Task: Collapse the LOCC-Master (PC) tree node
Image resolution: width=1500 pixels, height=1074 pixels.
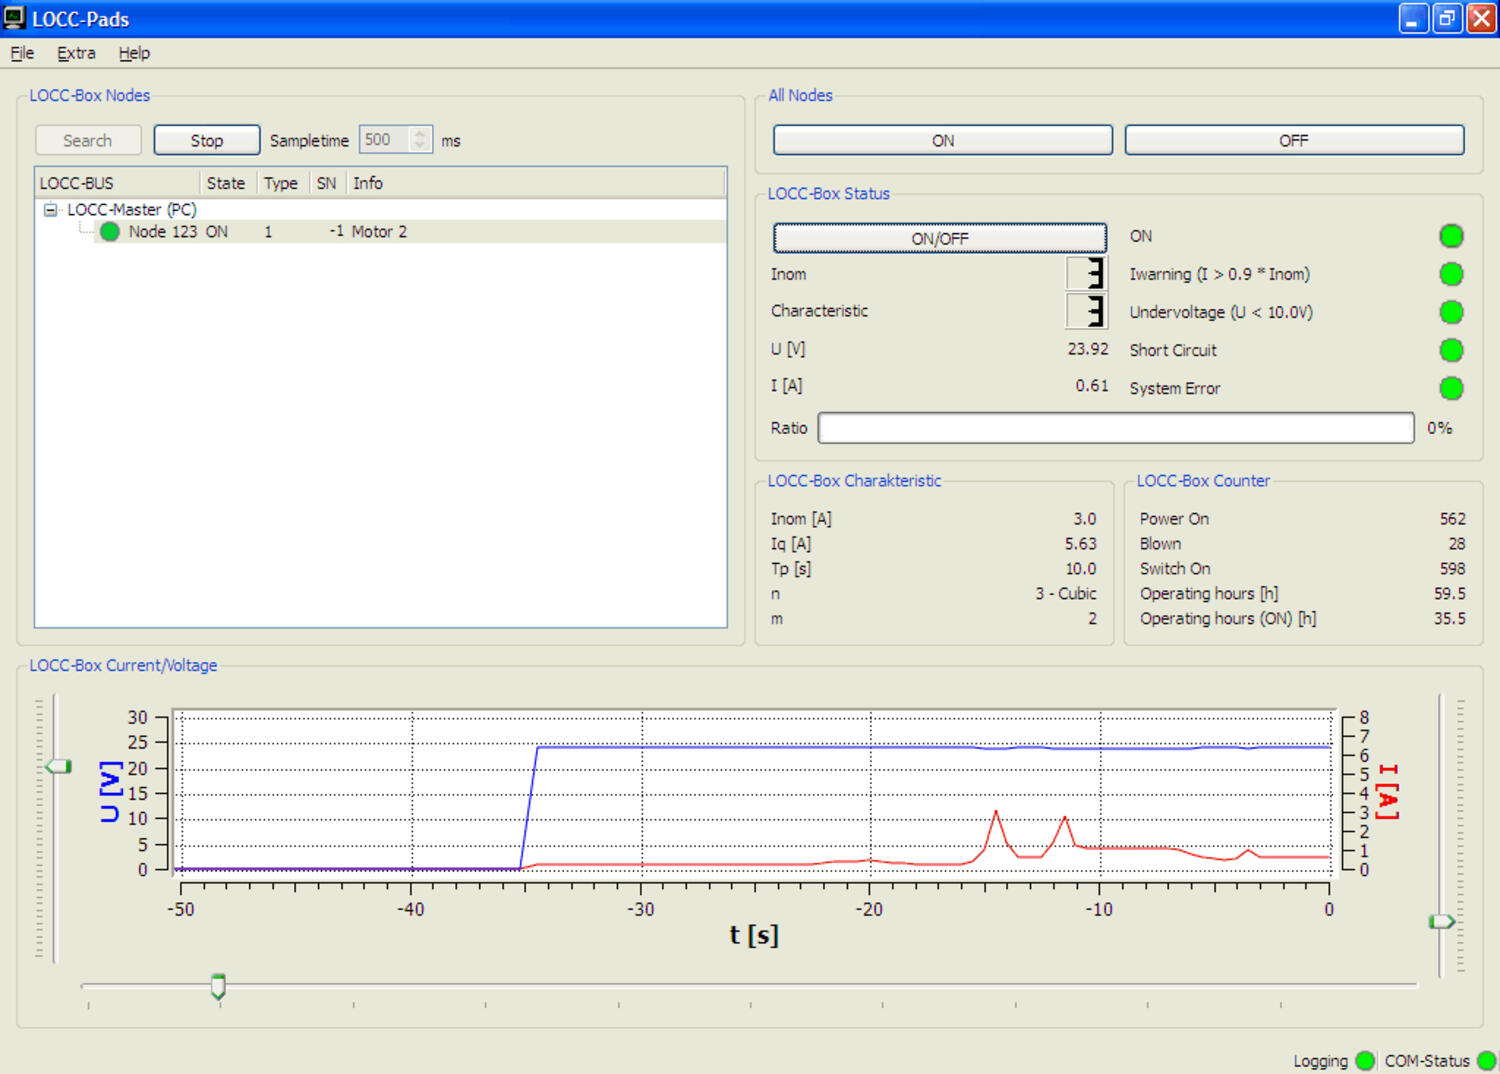Action: (50, 210)
